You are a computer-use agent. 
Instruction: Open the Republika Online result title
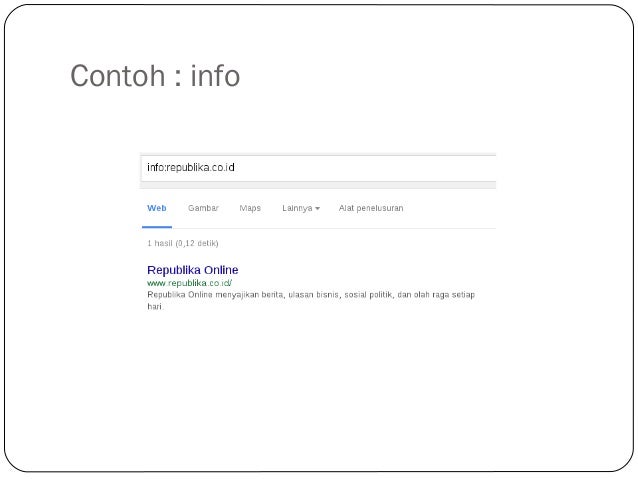[x=192, y=270]
